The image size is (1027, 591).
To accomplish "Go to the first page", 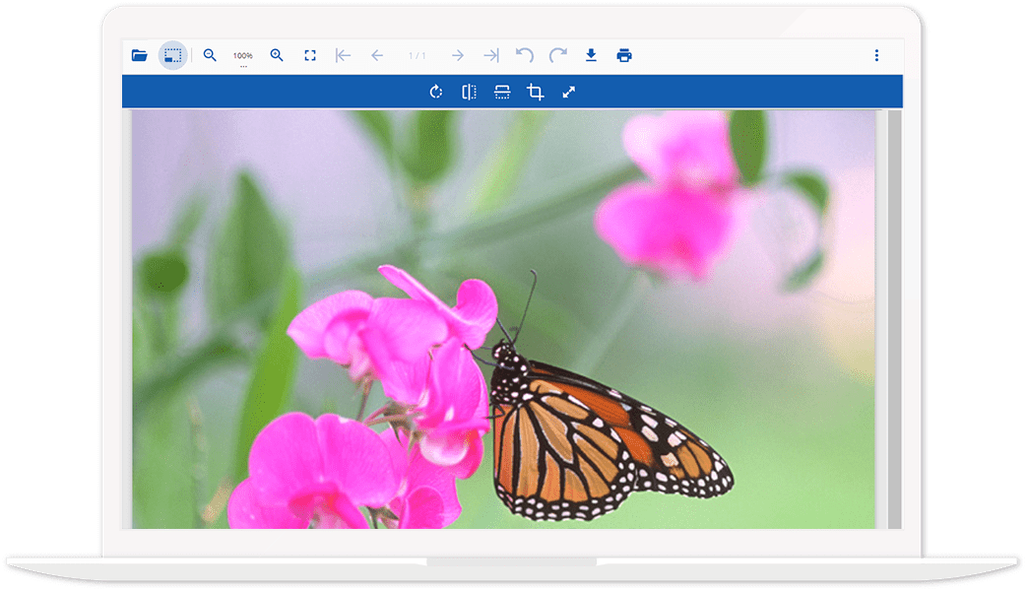I will [343, 56].
